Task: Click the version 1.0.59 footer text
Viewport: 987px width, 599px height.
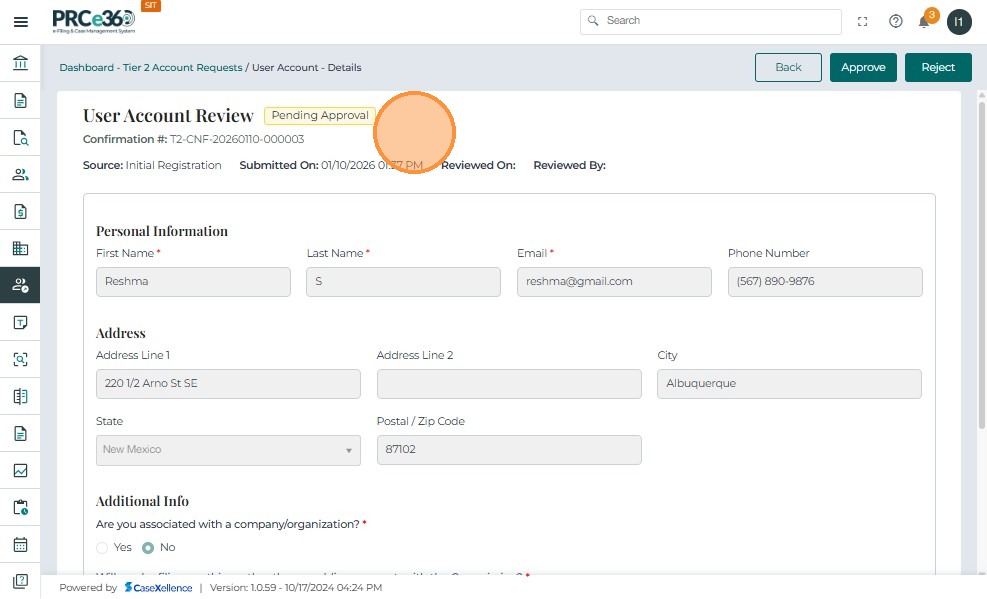Action: [296, 588]
